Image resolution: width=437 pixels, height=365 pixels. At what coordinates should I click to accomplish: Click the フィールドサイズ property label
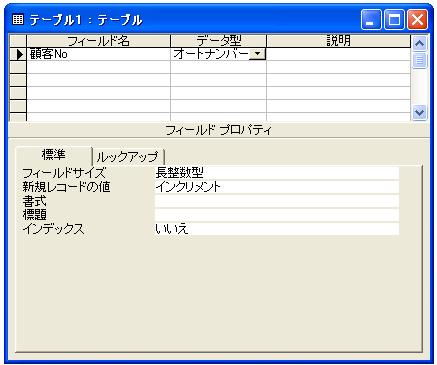pyautogui.click(x=64, y=173)
